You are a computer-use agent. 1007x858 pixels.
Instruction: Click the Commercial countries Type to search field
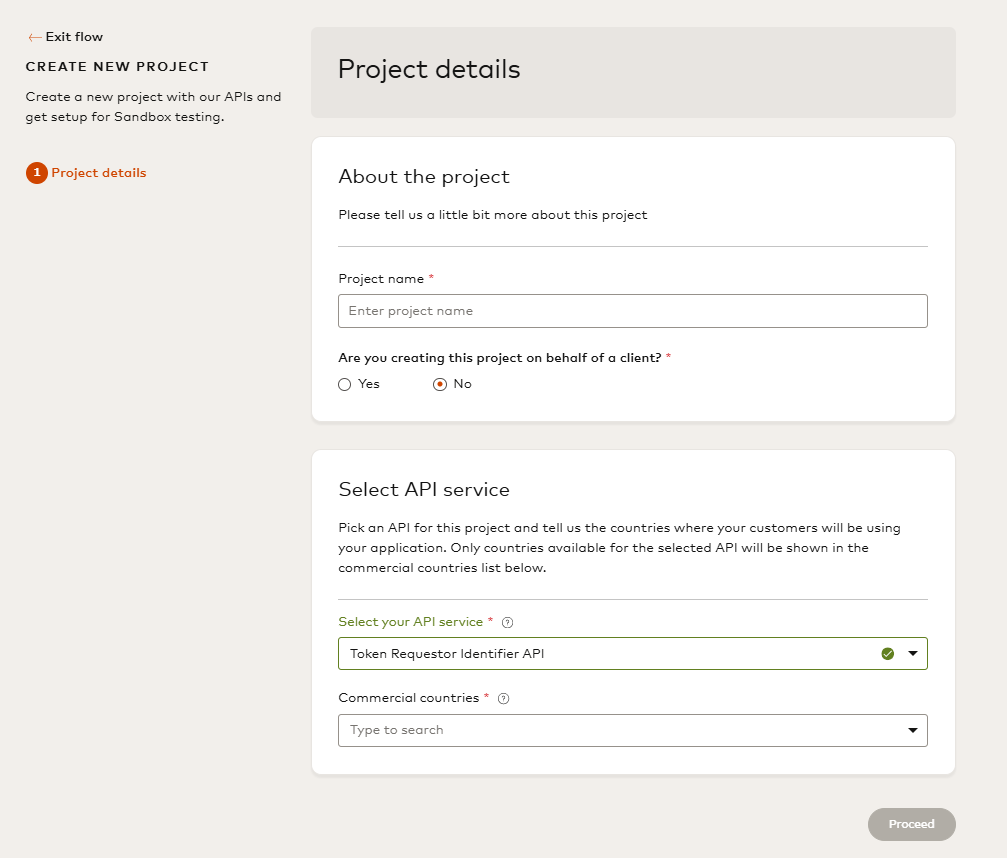[x=610, y=730]
